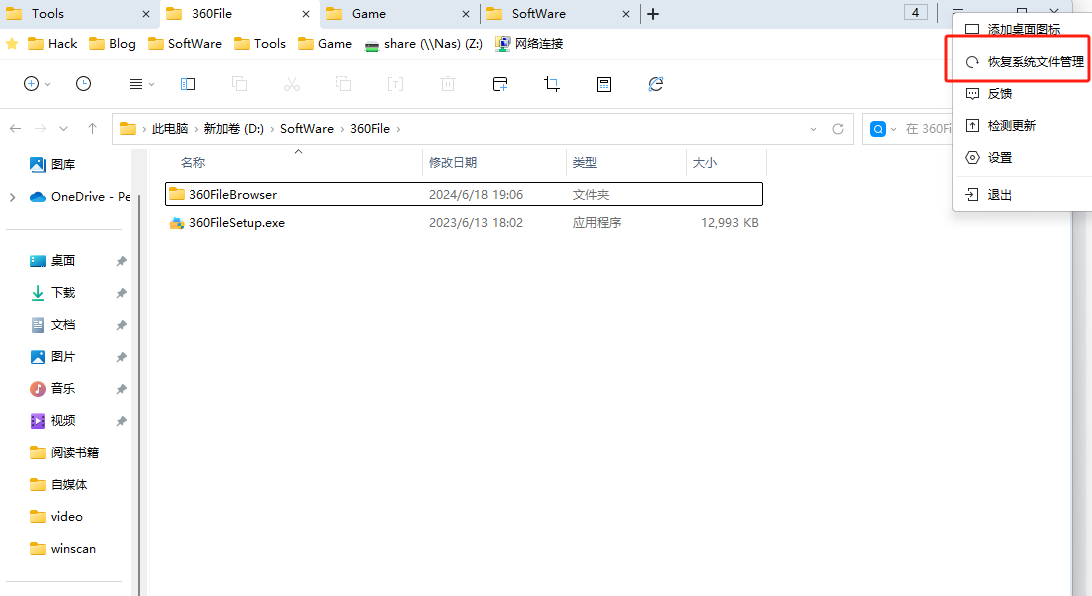This screenshot has height=596, width=1092.
Task: Open the view layout dropdown
Action: pyautogui.click(x=139, y=84)
